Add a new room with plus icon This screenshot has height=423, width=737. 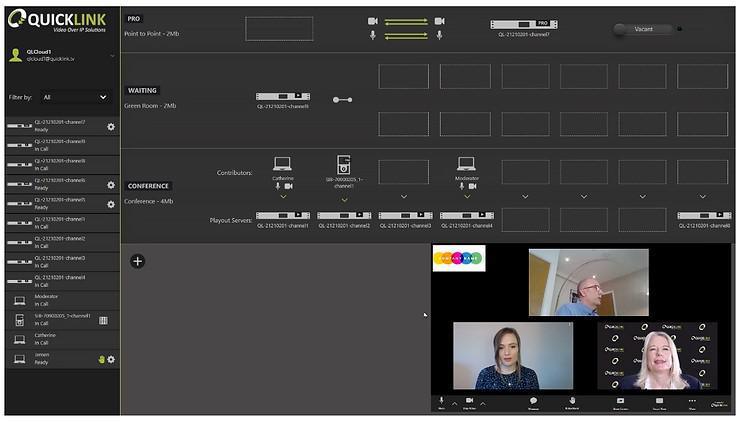tap(138, 261)
